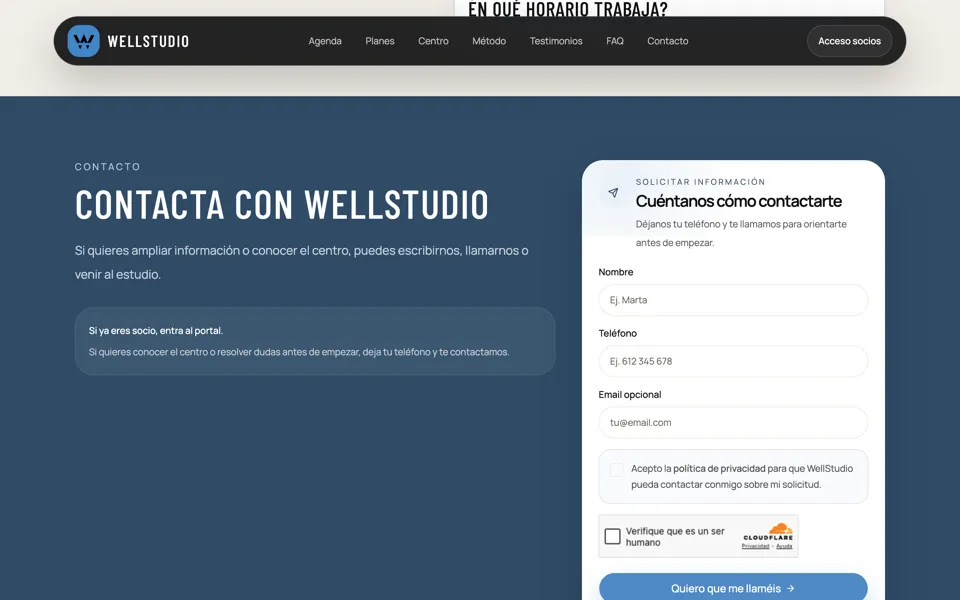The height and width of the screenshot is (600, 960).
Task: Open the Centro nav link
Action: click(x=433, y=41)
